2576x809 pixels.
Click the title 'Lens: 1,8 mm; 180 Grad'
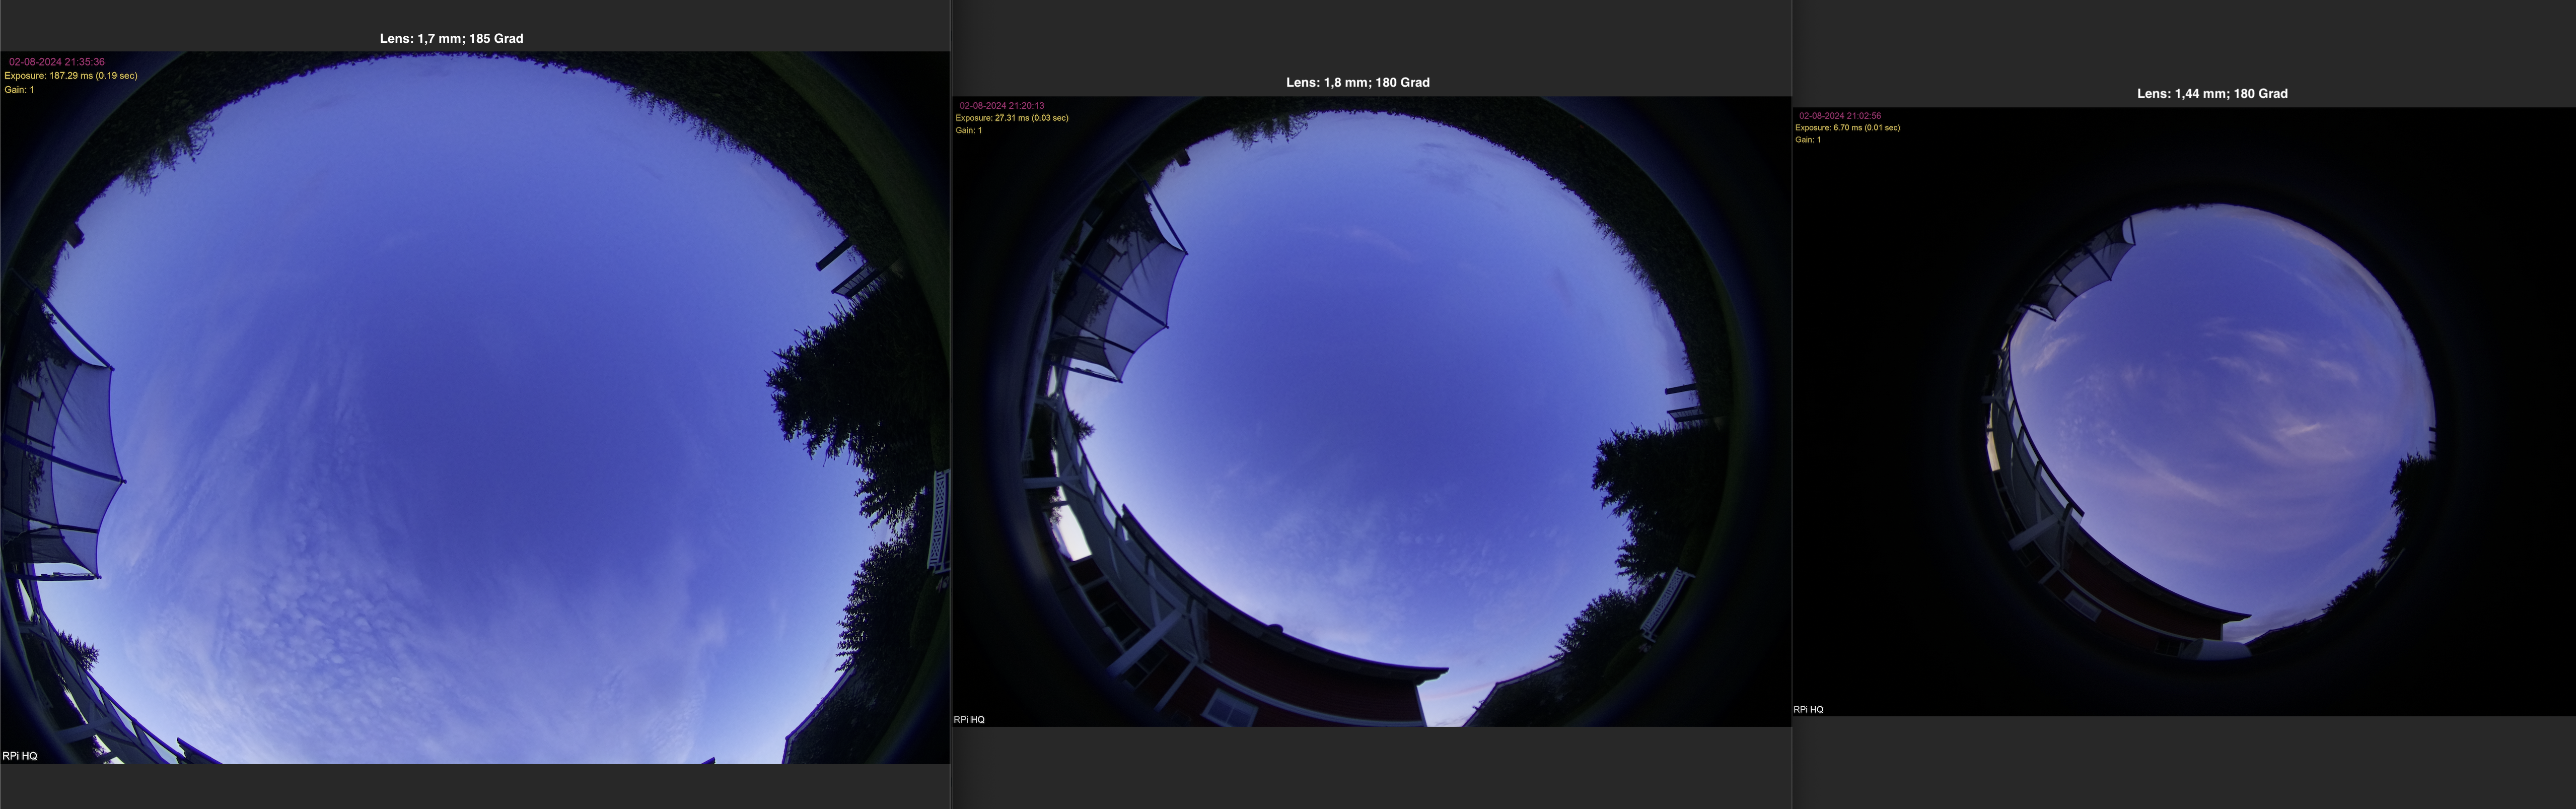click(1357, 82)
